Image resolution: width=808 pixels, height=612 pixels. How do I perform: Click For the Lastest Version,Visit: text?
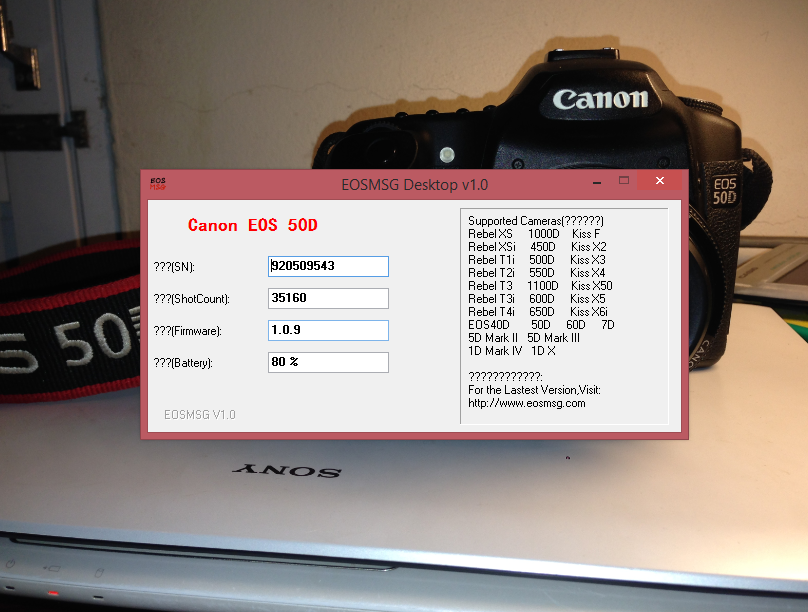pos(534,390)
